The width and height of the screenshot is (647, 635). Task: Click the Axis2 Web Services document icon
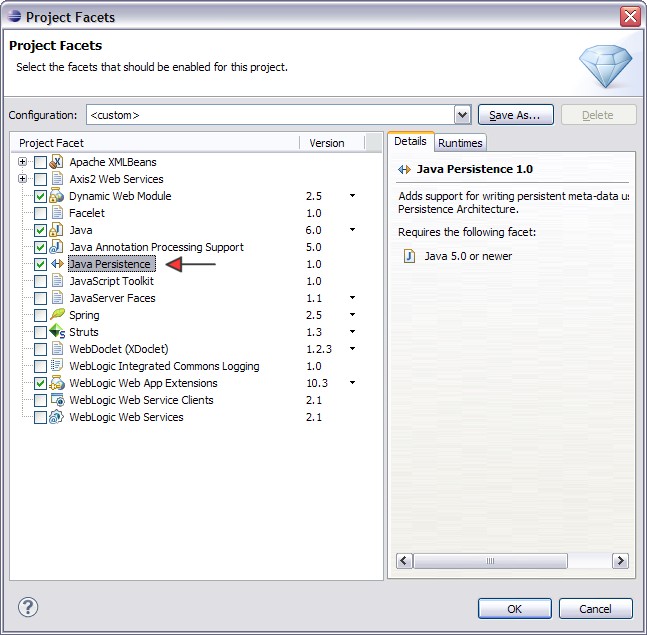(57, 179)
